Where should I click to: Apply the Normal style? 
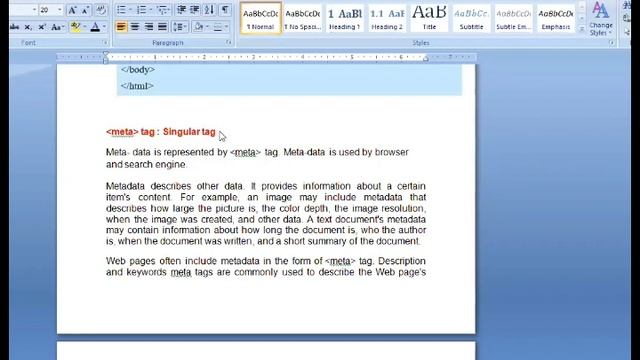260,18
